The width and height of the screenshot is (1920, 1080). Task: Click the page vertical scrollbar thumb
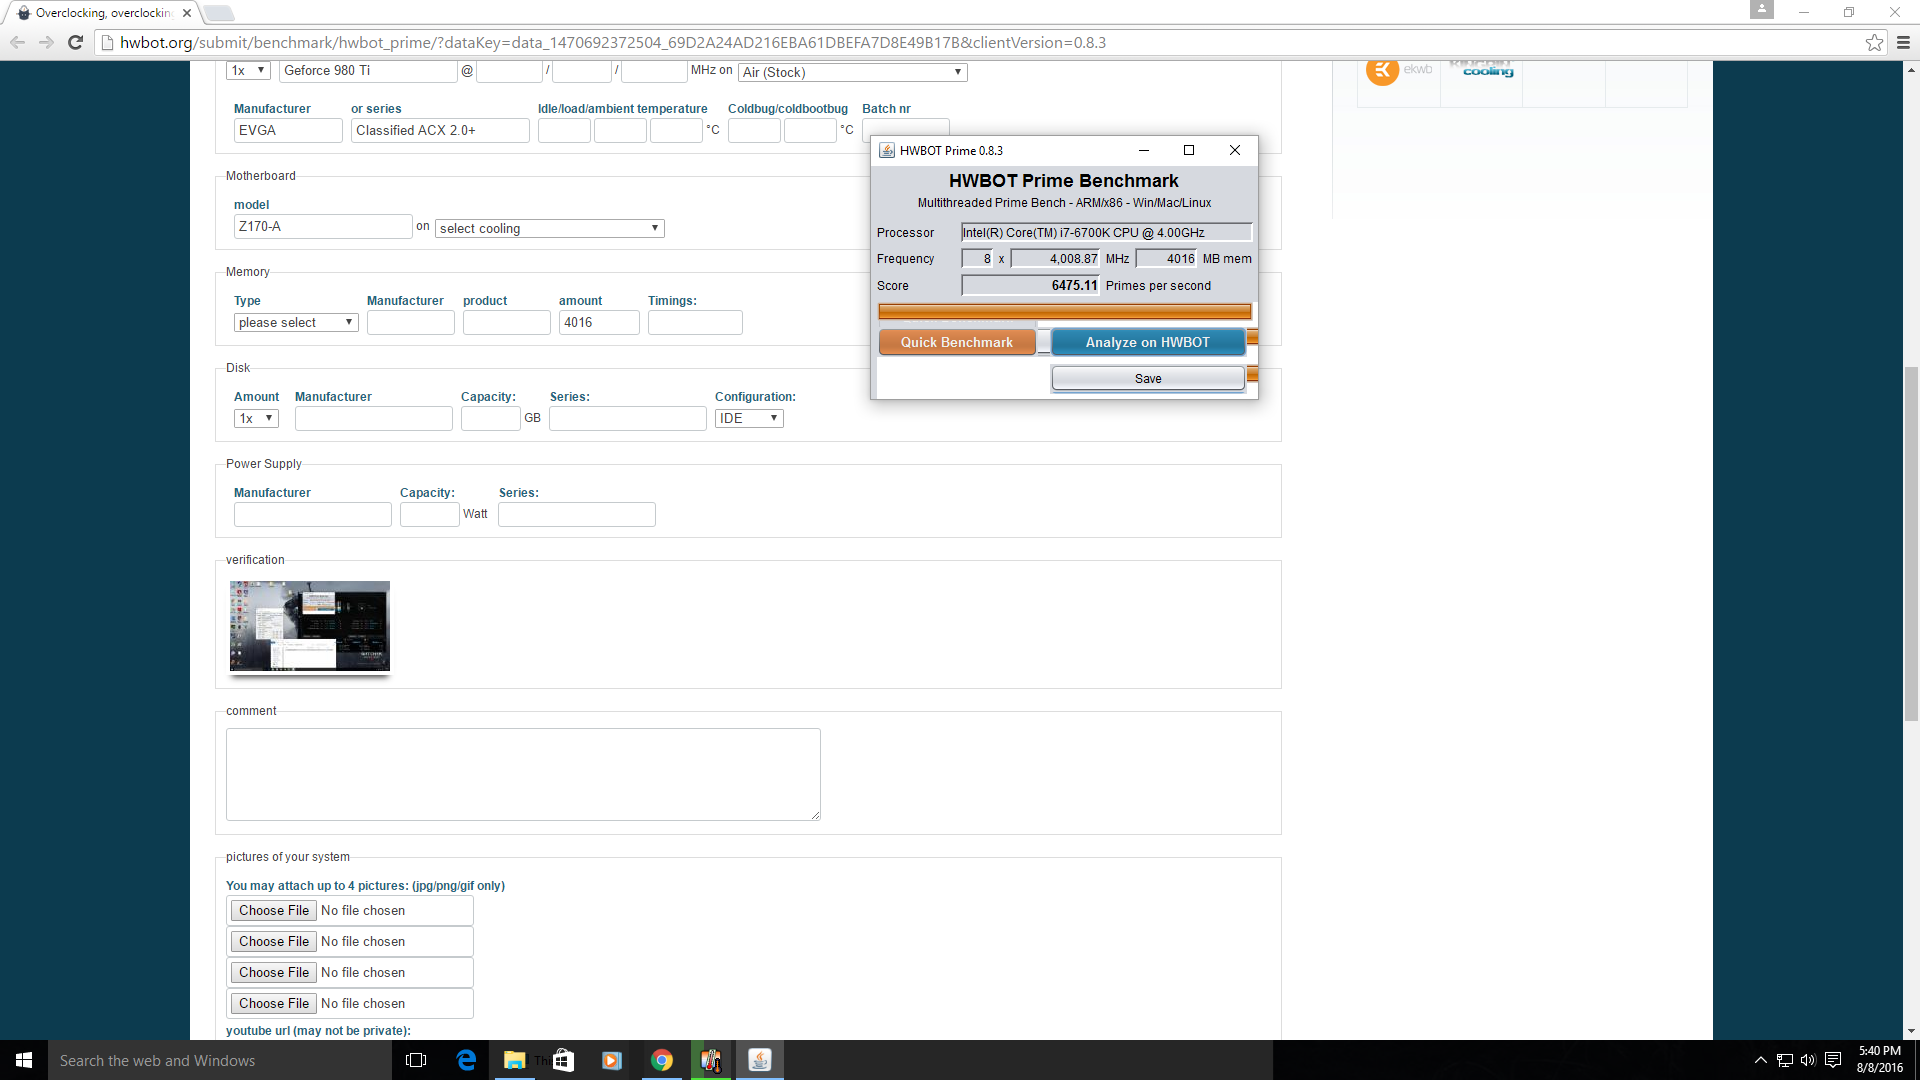click(1911, 543)
